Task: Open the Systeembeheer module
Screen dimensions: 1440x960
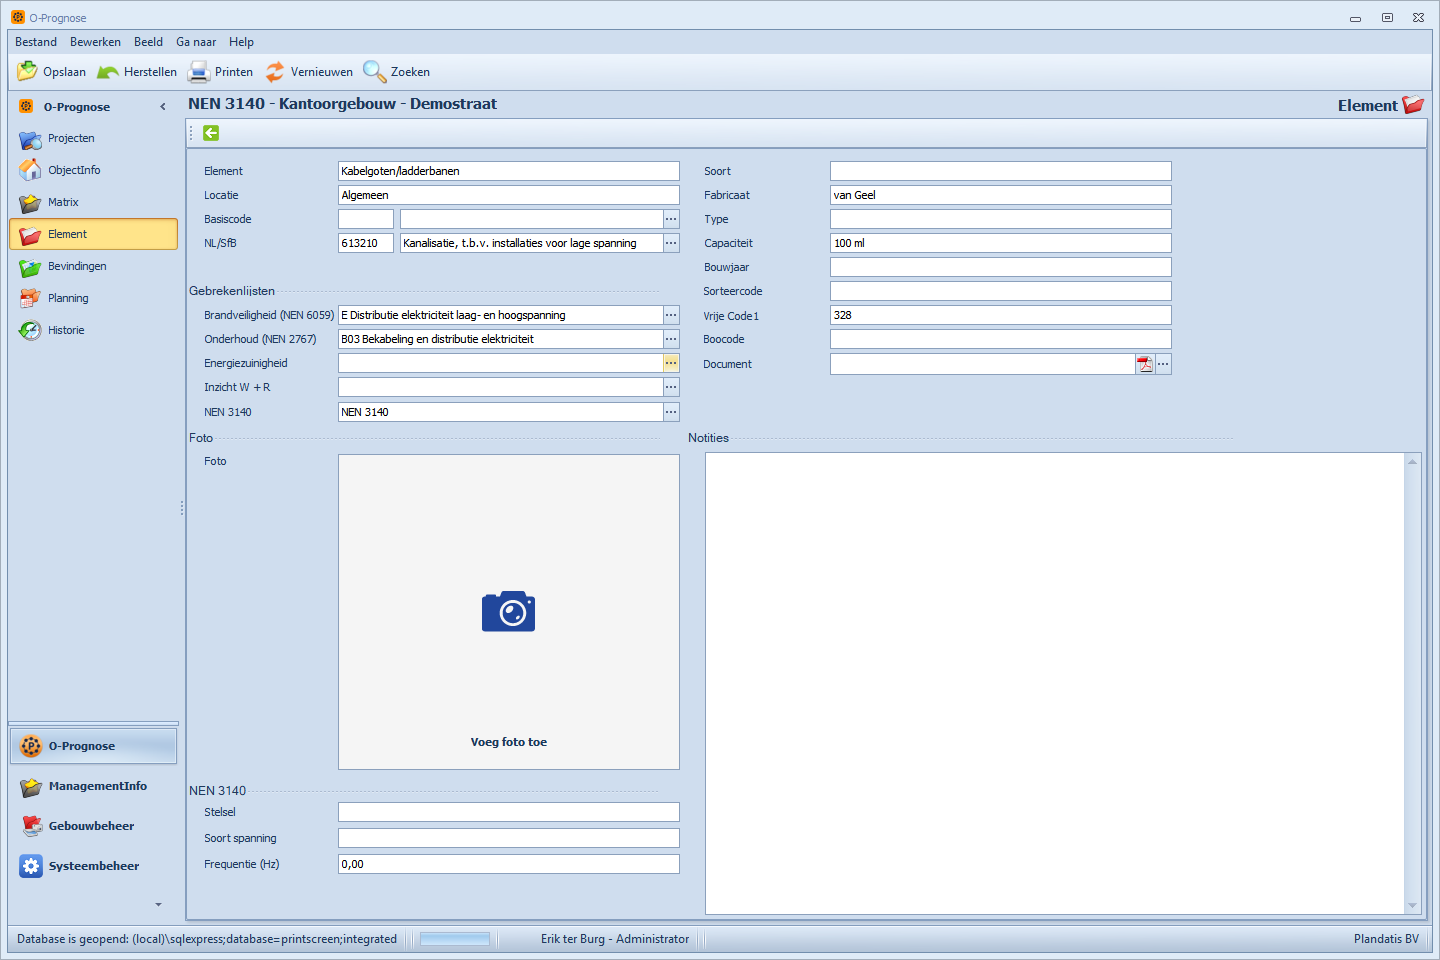Action: (93, 866)
